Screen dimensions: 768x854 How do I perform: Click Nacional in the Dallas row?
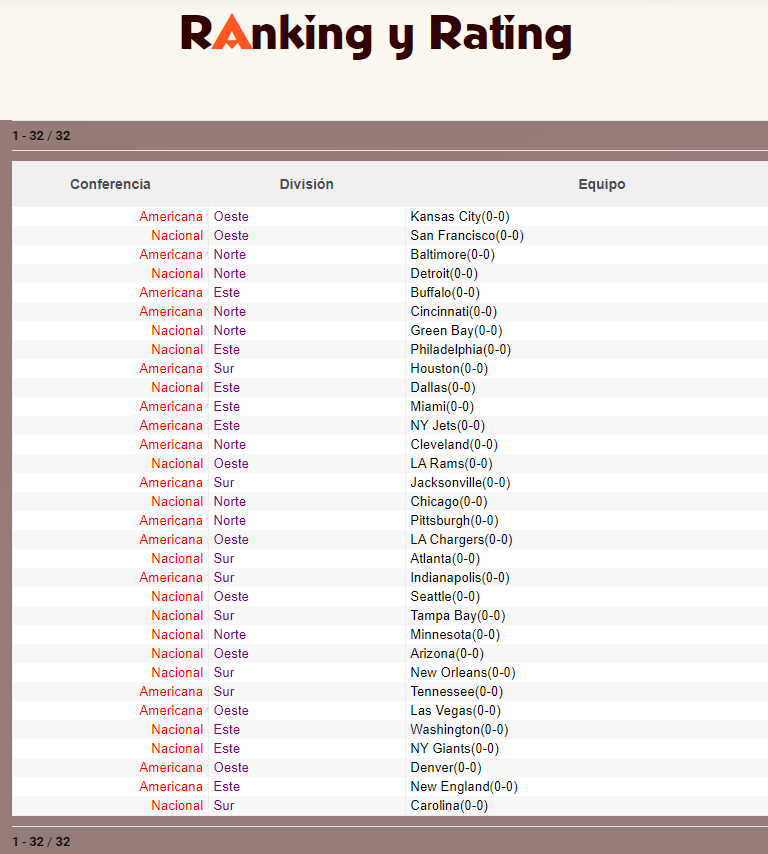(x=177, y=387)
